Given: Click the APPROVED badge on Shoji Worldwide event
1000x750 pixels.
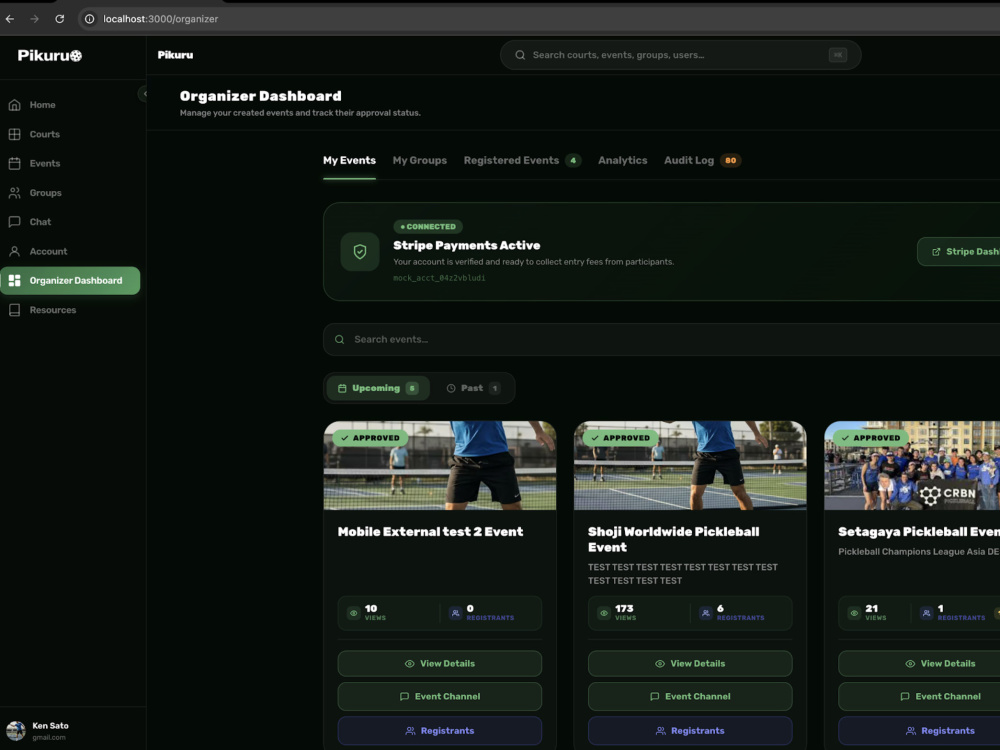Looking at the screenshot, I should pyautogui.click(x=621, y=438).
